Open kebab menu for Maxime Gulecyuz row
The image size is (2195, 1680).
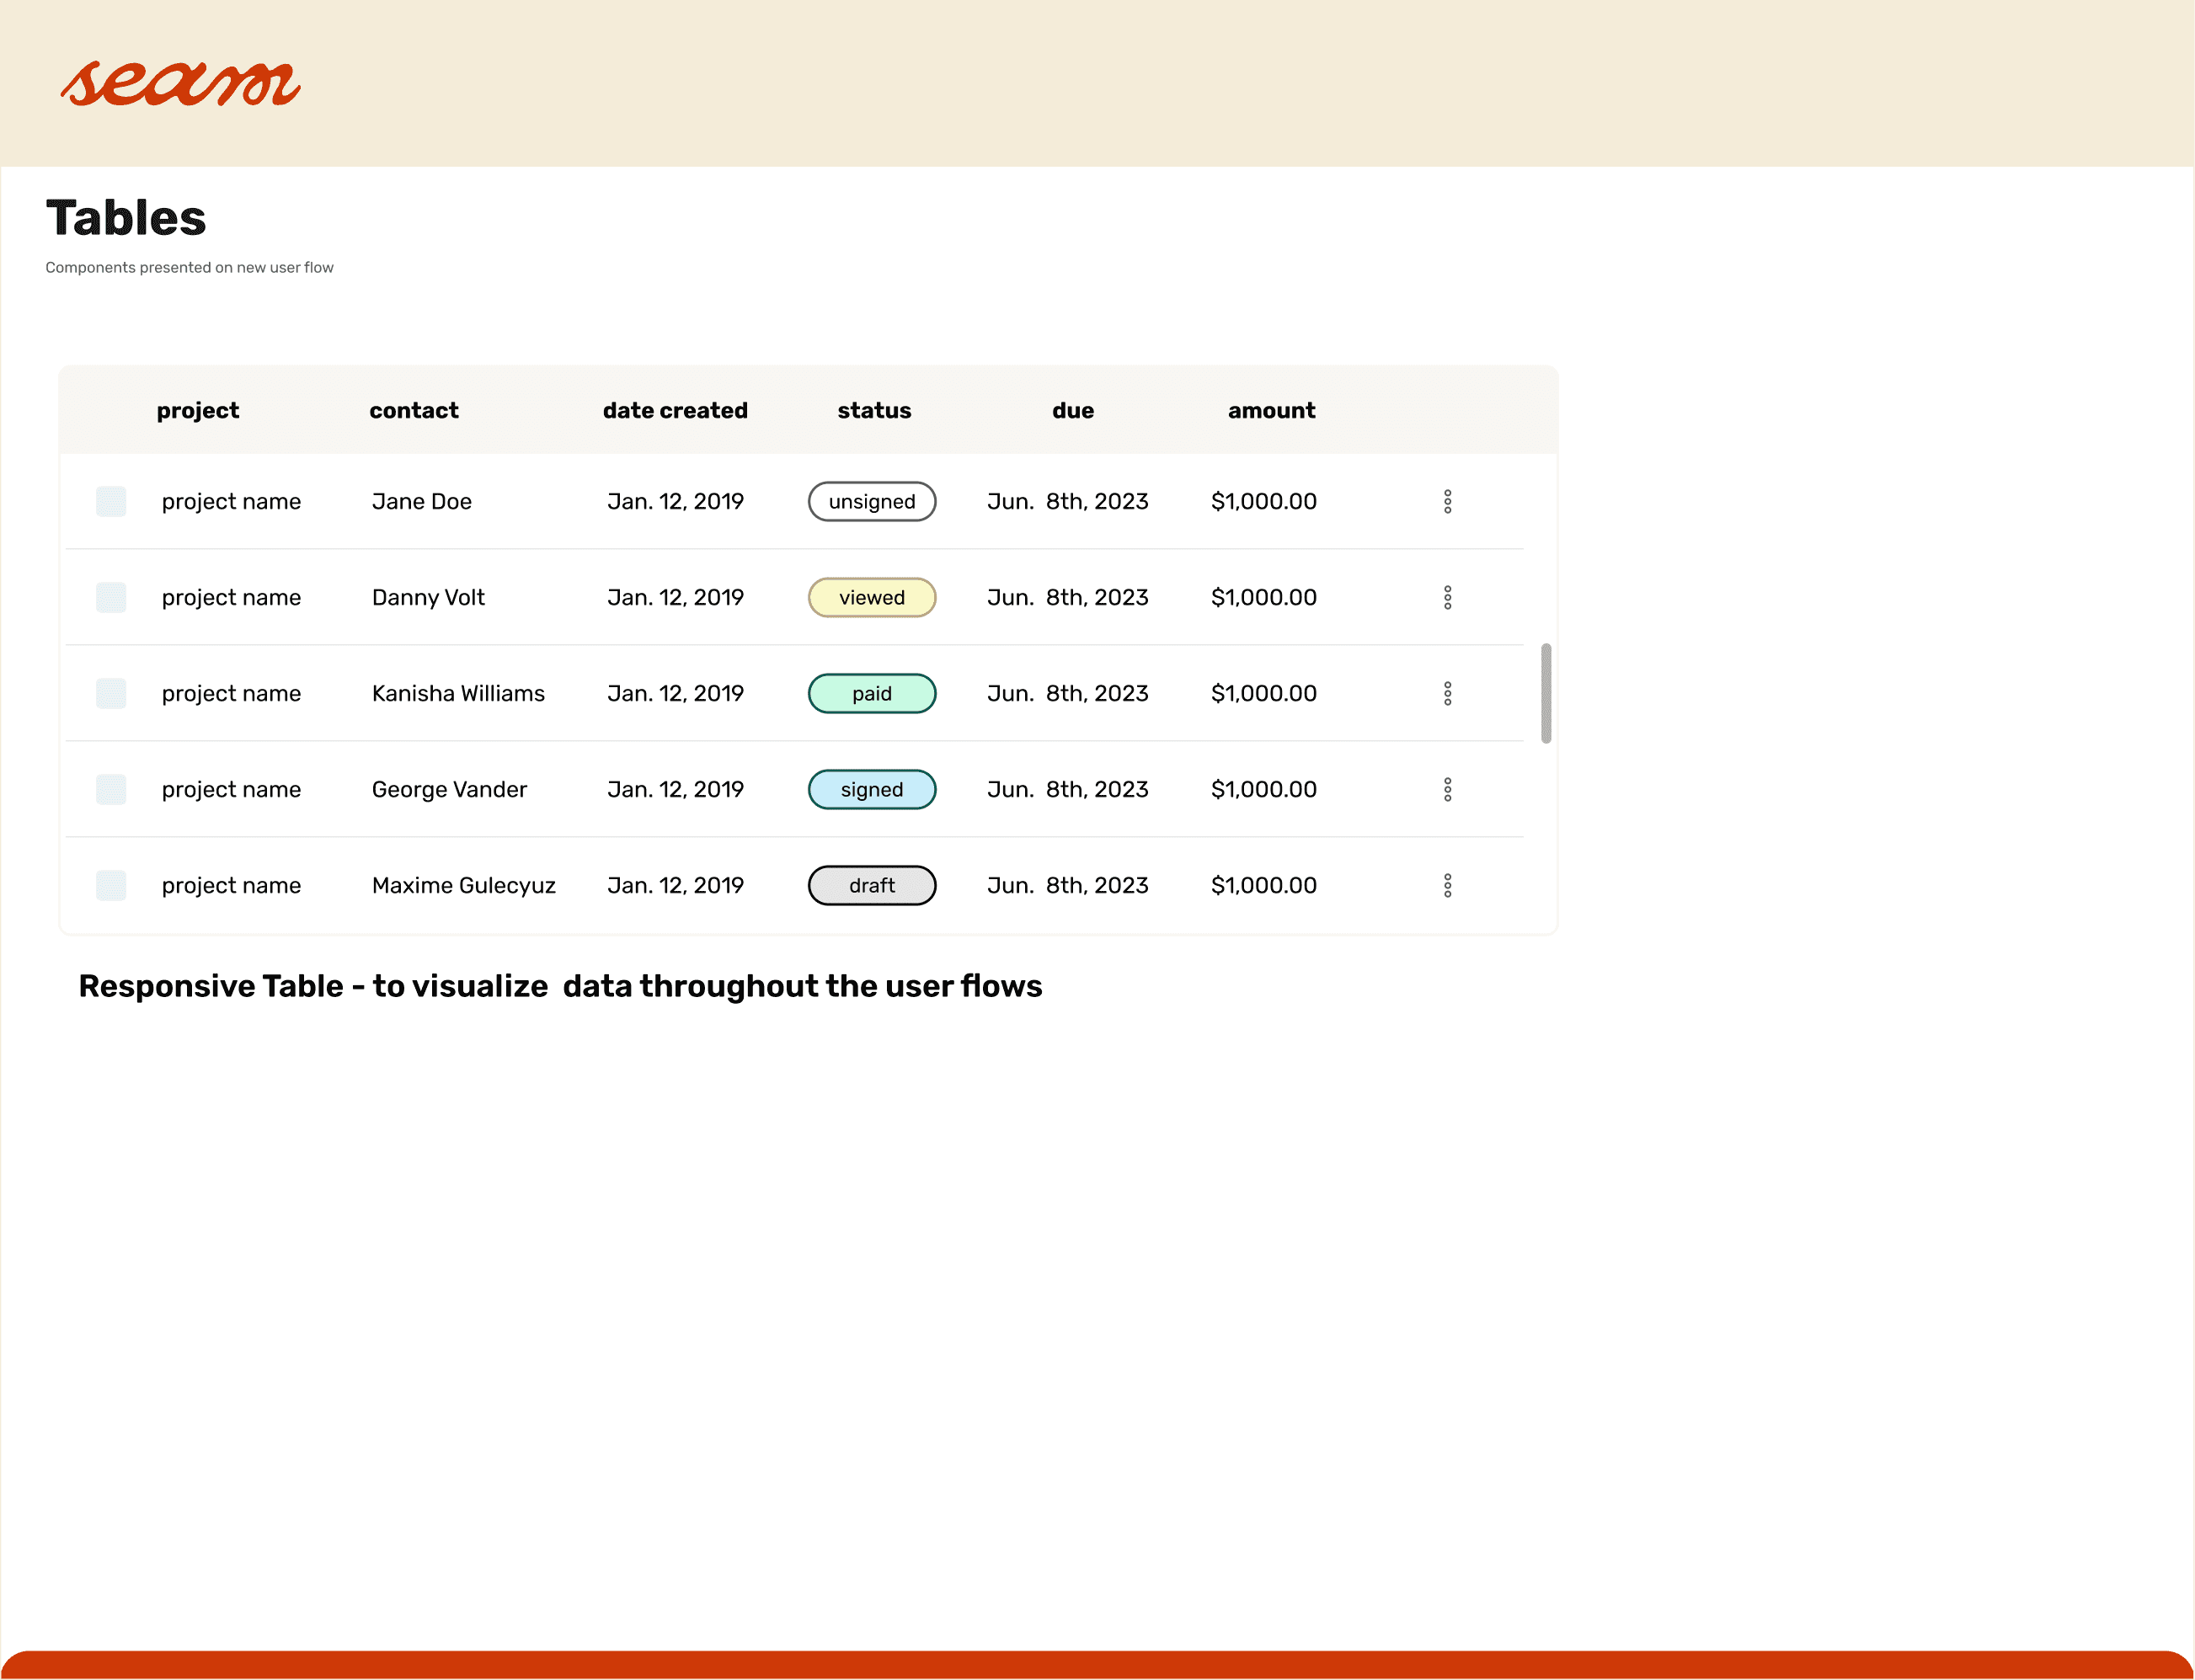tap(1447, 885)
